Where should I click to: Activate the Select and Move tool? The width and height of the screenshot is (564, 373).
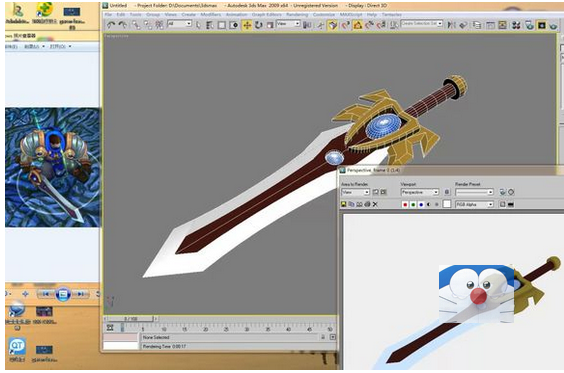coord(247,25)
